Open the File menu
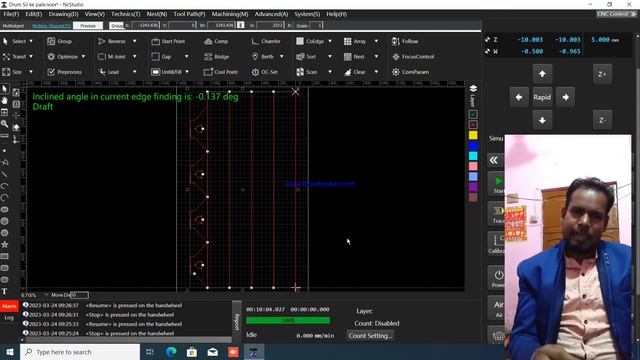640x360 pixels. (x=11, y=14)
